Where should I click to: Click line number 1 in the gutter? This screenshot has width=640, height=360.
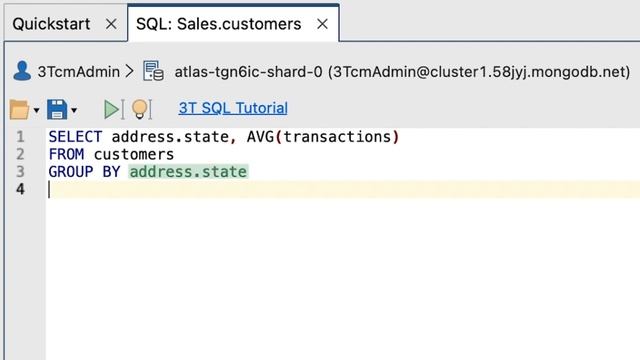[x=20, y=137]
